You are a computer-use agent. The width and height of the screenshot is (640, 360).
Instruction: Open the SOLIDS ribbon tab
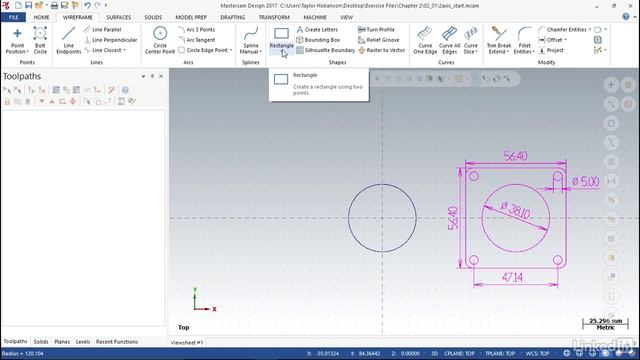click(x=153, y=18)
